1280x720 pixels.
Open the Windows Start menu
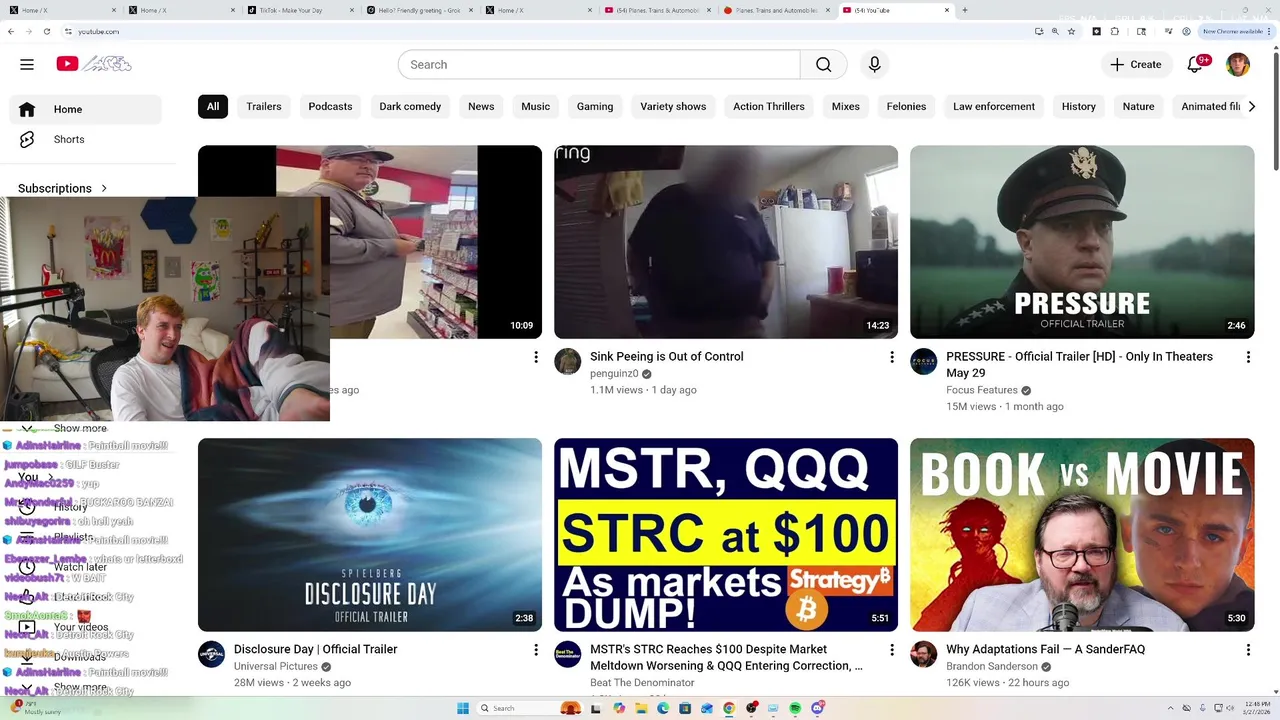tap(463, 708)
